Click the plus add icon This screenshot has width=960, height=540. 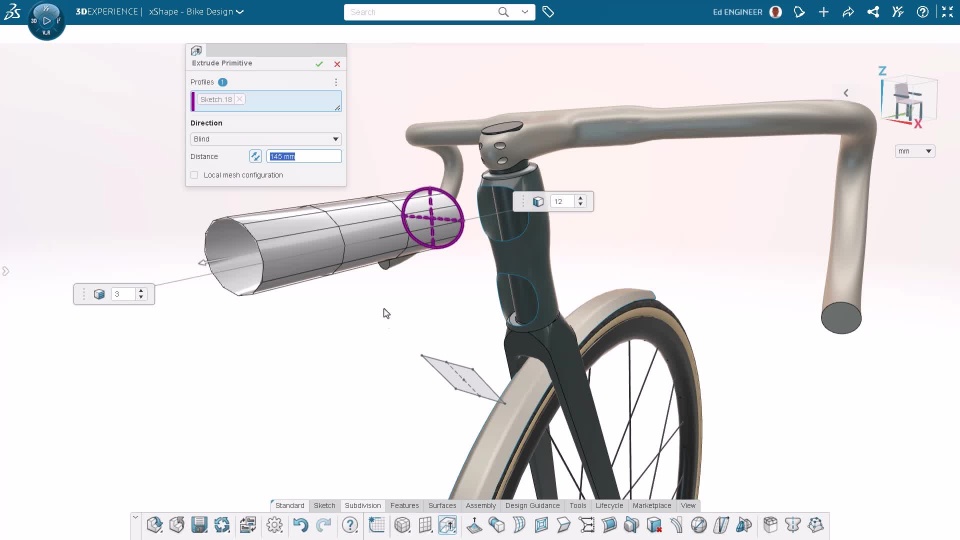pyautogui.click(x=823, y=12)
